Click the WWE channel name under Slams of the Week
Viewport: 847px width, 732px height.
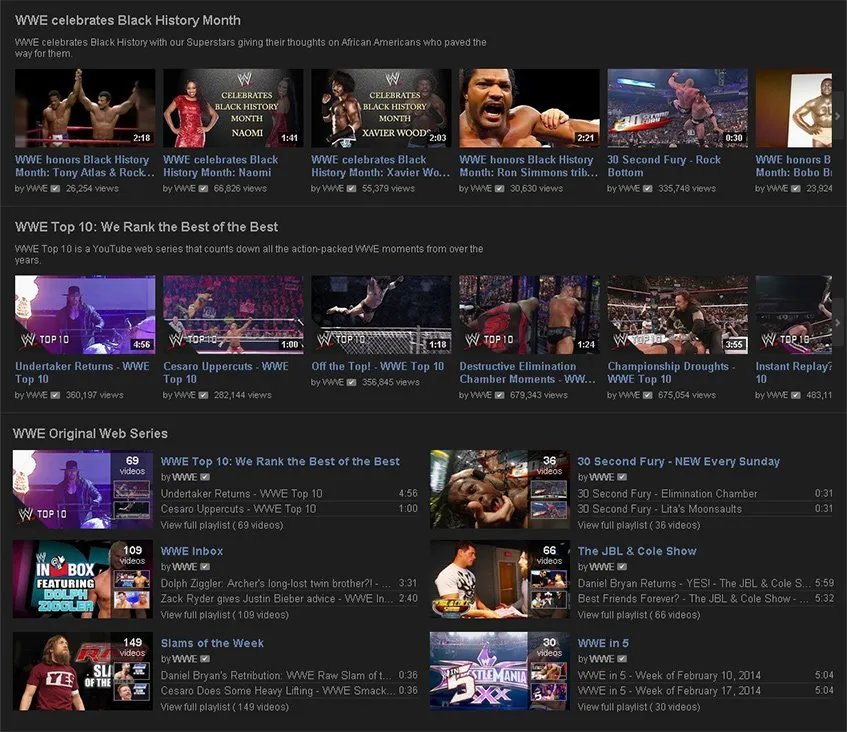(184, 659)
